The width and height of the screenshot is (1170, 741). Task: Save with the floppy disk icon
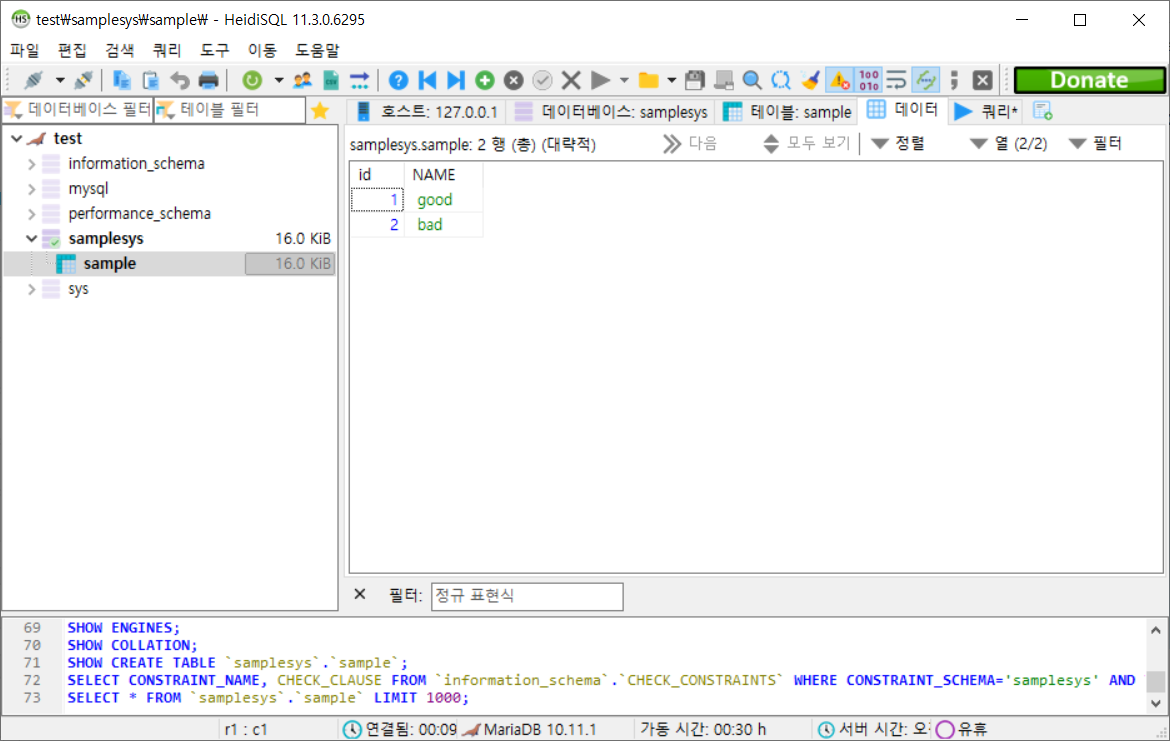pyautogui.click(x=695, y=80)
